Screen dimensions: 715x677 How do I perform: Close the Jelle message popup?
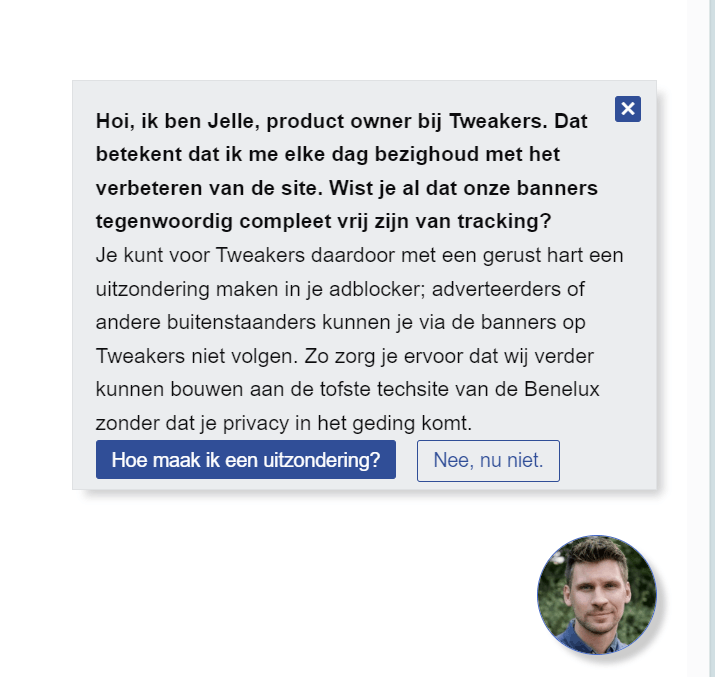pyautogui.click(x=628, y=109)
